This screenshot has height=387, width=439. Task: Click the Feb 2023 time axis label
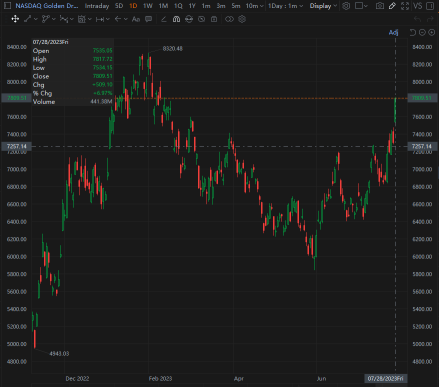[x=160, y=379]
